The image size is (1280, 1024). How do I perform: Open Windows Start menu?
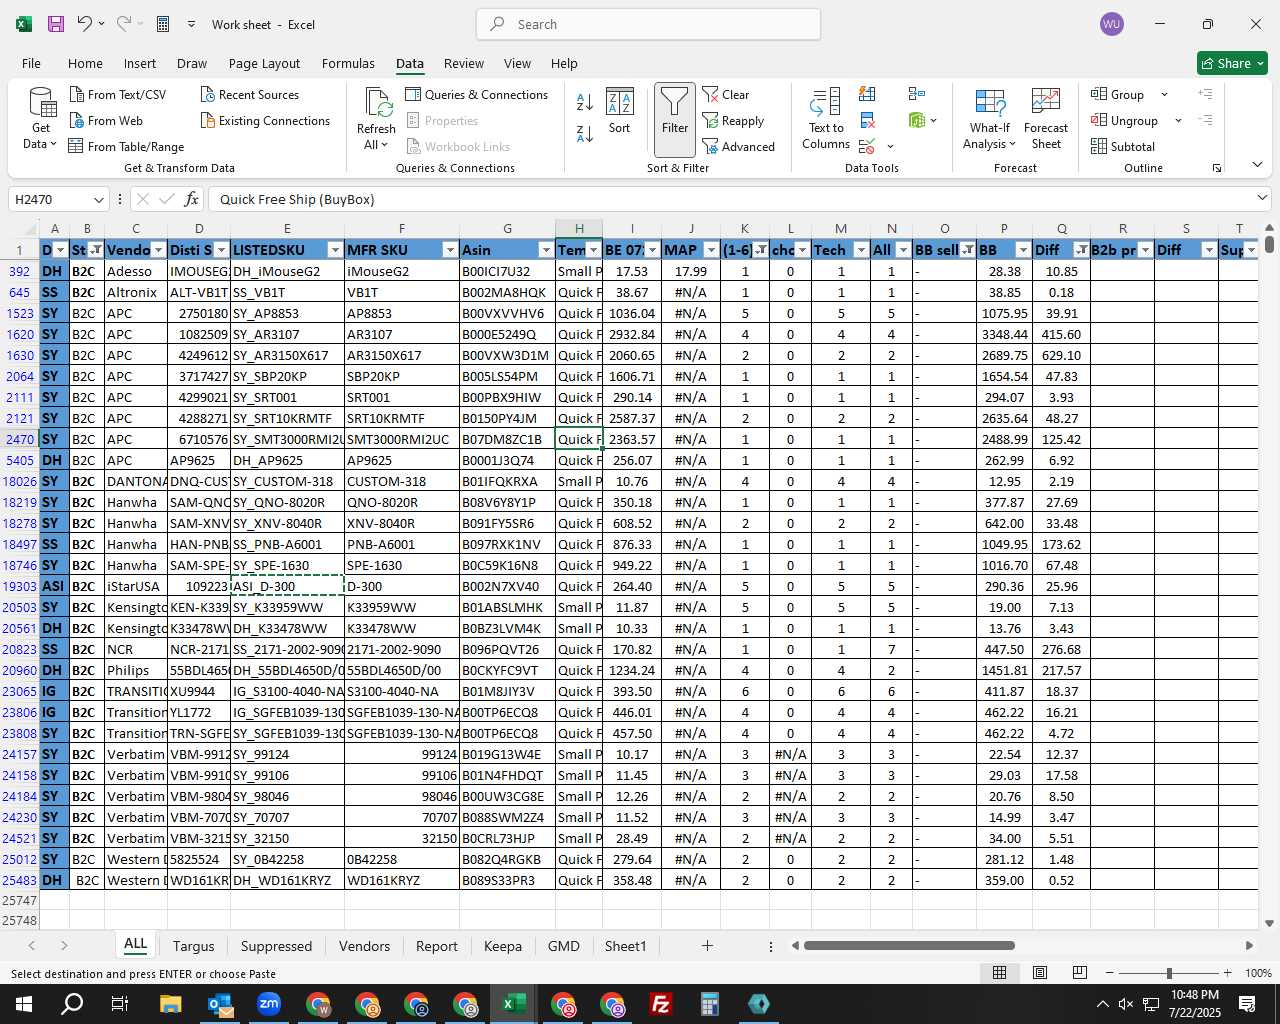pyautogui.click(x=23, y=1004)
